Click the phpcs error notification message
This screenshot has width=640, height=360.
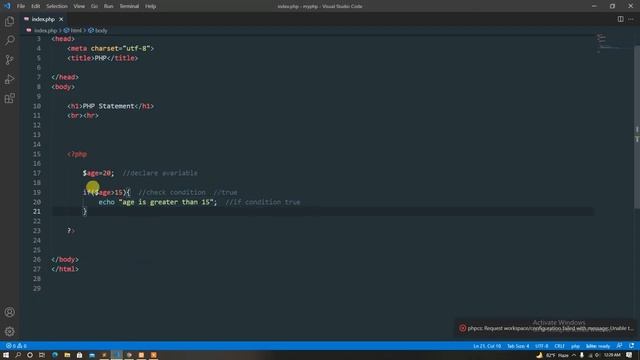[x=551, y=328]
